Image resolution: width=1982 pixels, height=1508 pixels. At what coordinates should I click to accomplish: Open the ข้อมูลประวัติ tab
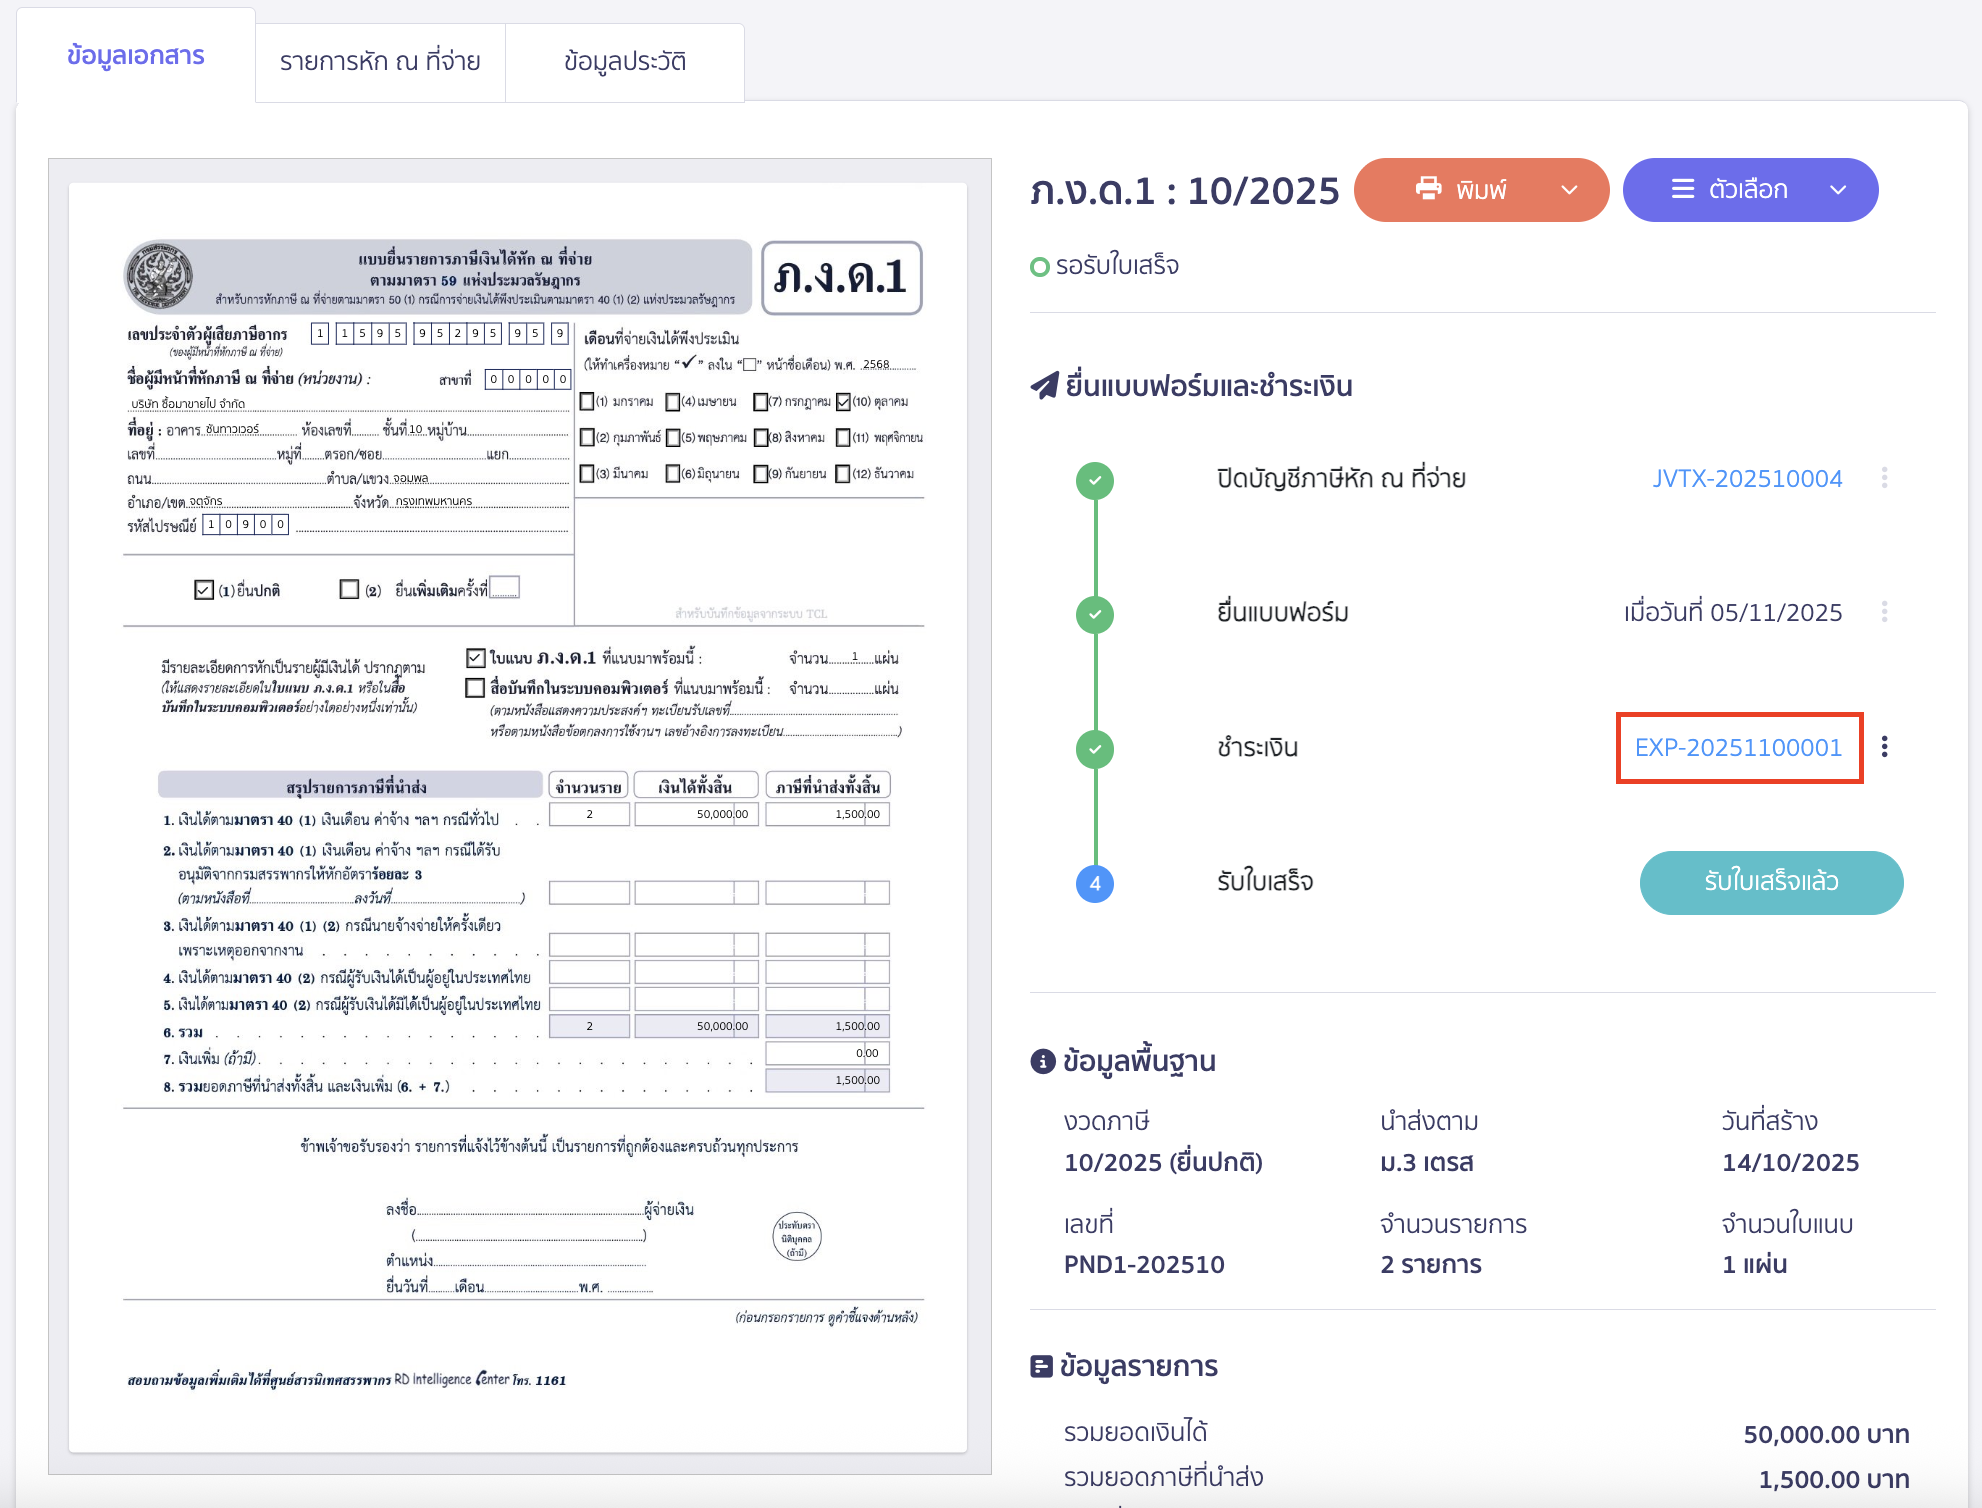[625, 62]
